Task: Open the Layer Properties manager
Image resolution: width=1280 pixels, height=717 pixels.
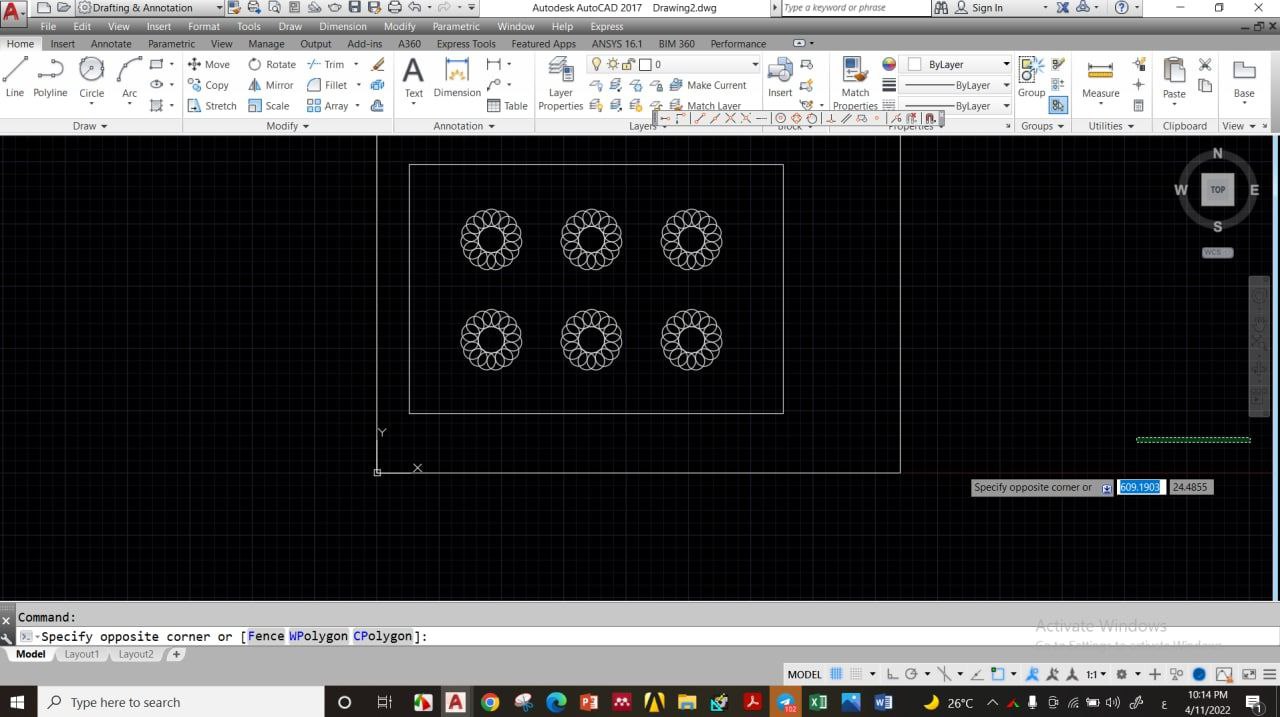Action: click(560, 80)
